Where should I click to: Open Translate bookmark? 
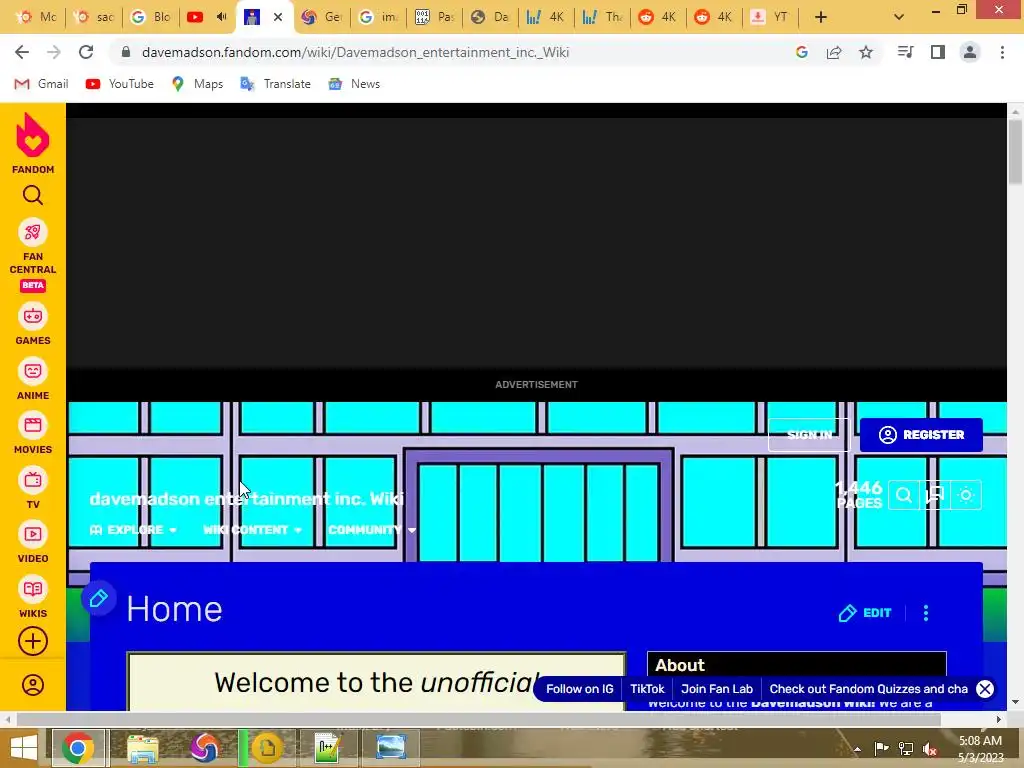[x=275, y=84]
